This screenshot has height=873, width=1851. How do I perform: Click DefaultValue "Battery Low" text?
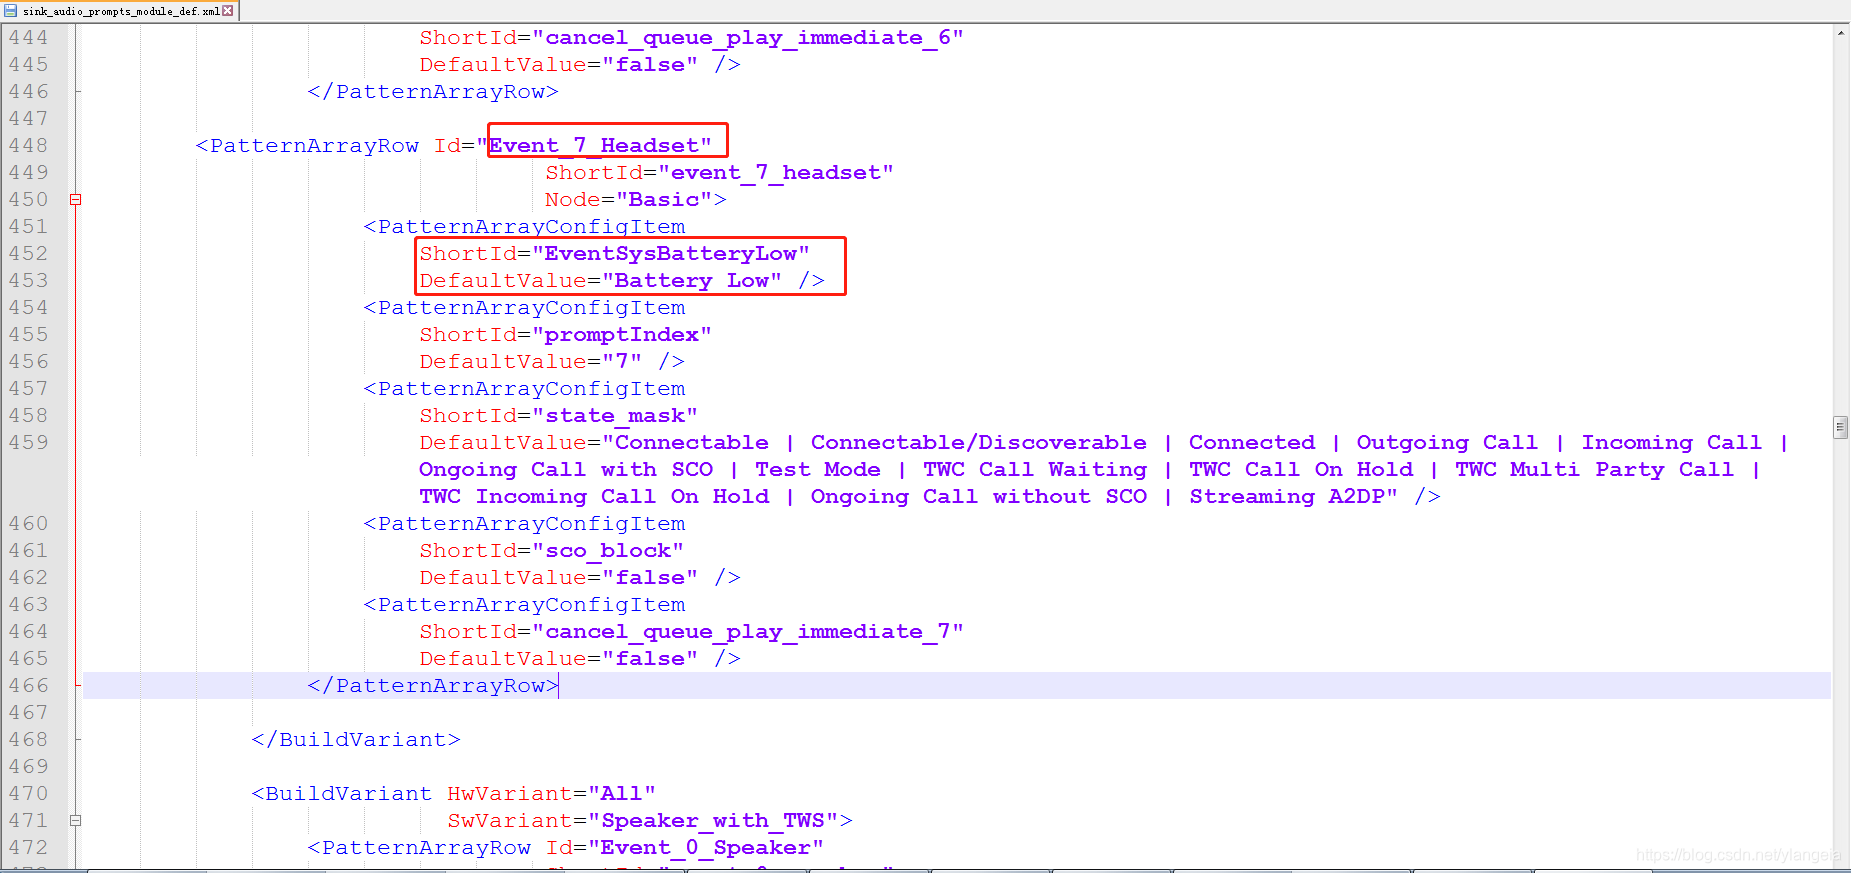tap(691, 281)
